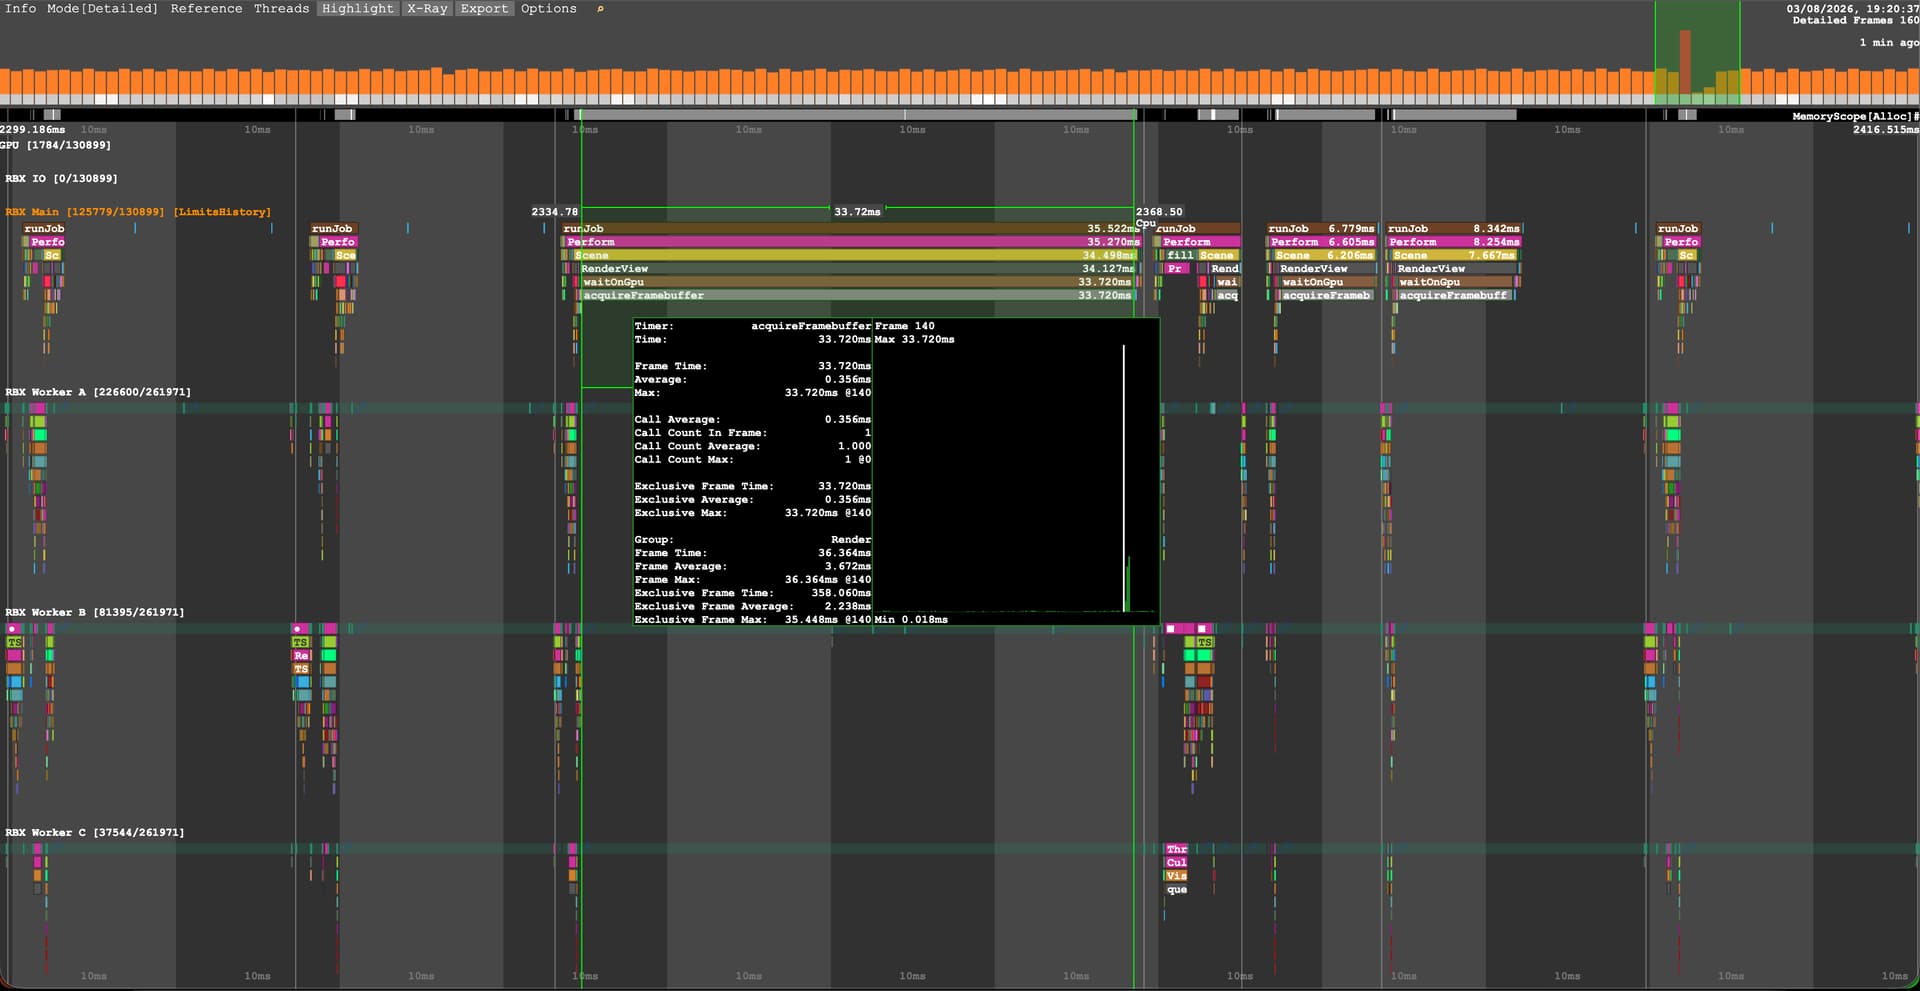Screen dimensions: 1920x991
Task: Click the 33.72ms range measurement label
Action: tap(857, 212)
